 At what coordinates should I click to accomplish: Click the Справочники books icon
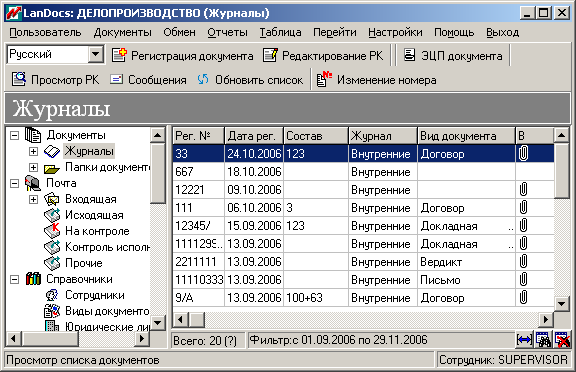click(x=33, y=279)
